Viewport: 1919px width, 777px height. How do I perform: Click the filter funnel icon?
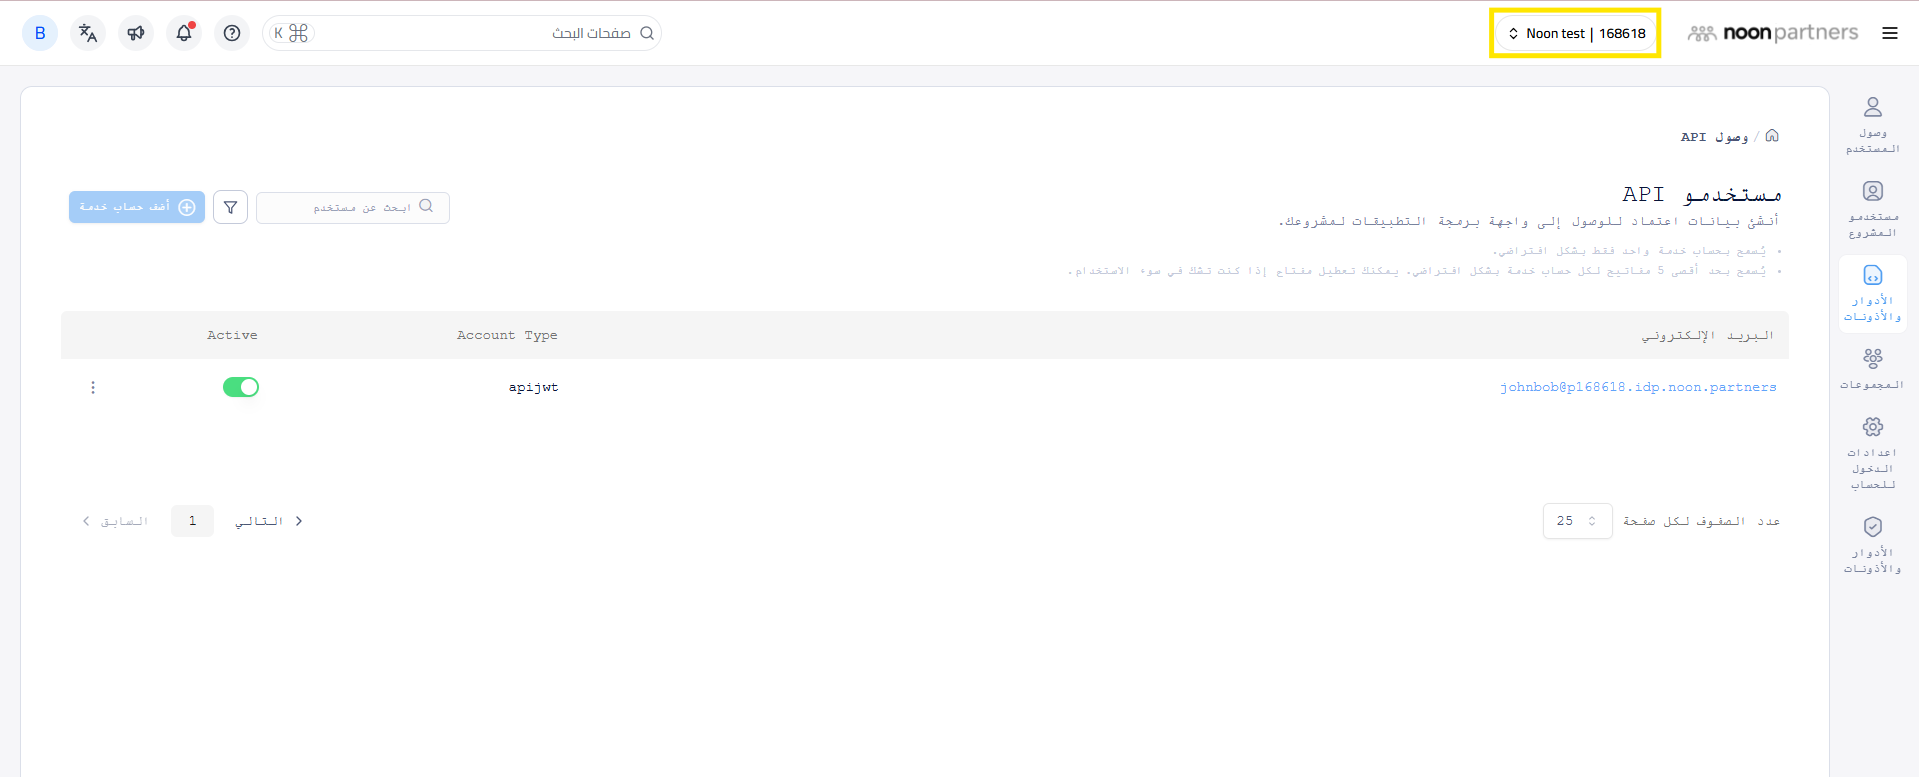(x=230, y=207)
